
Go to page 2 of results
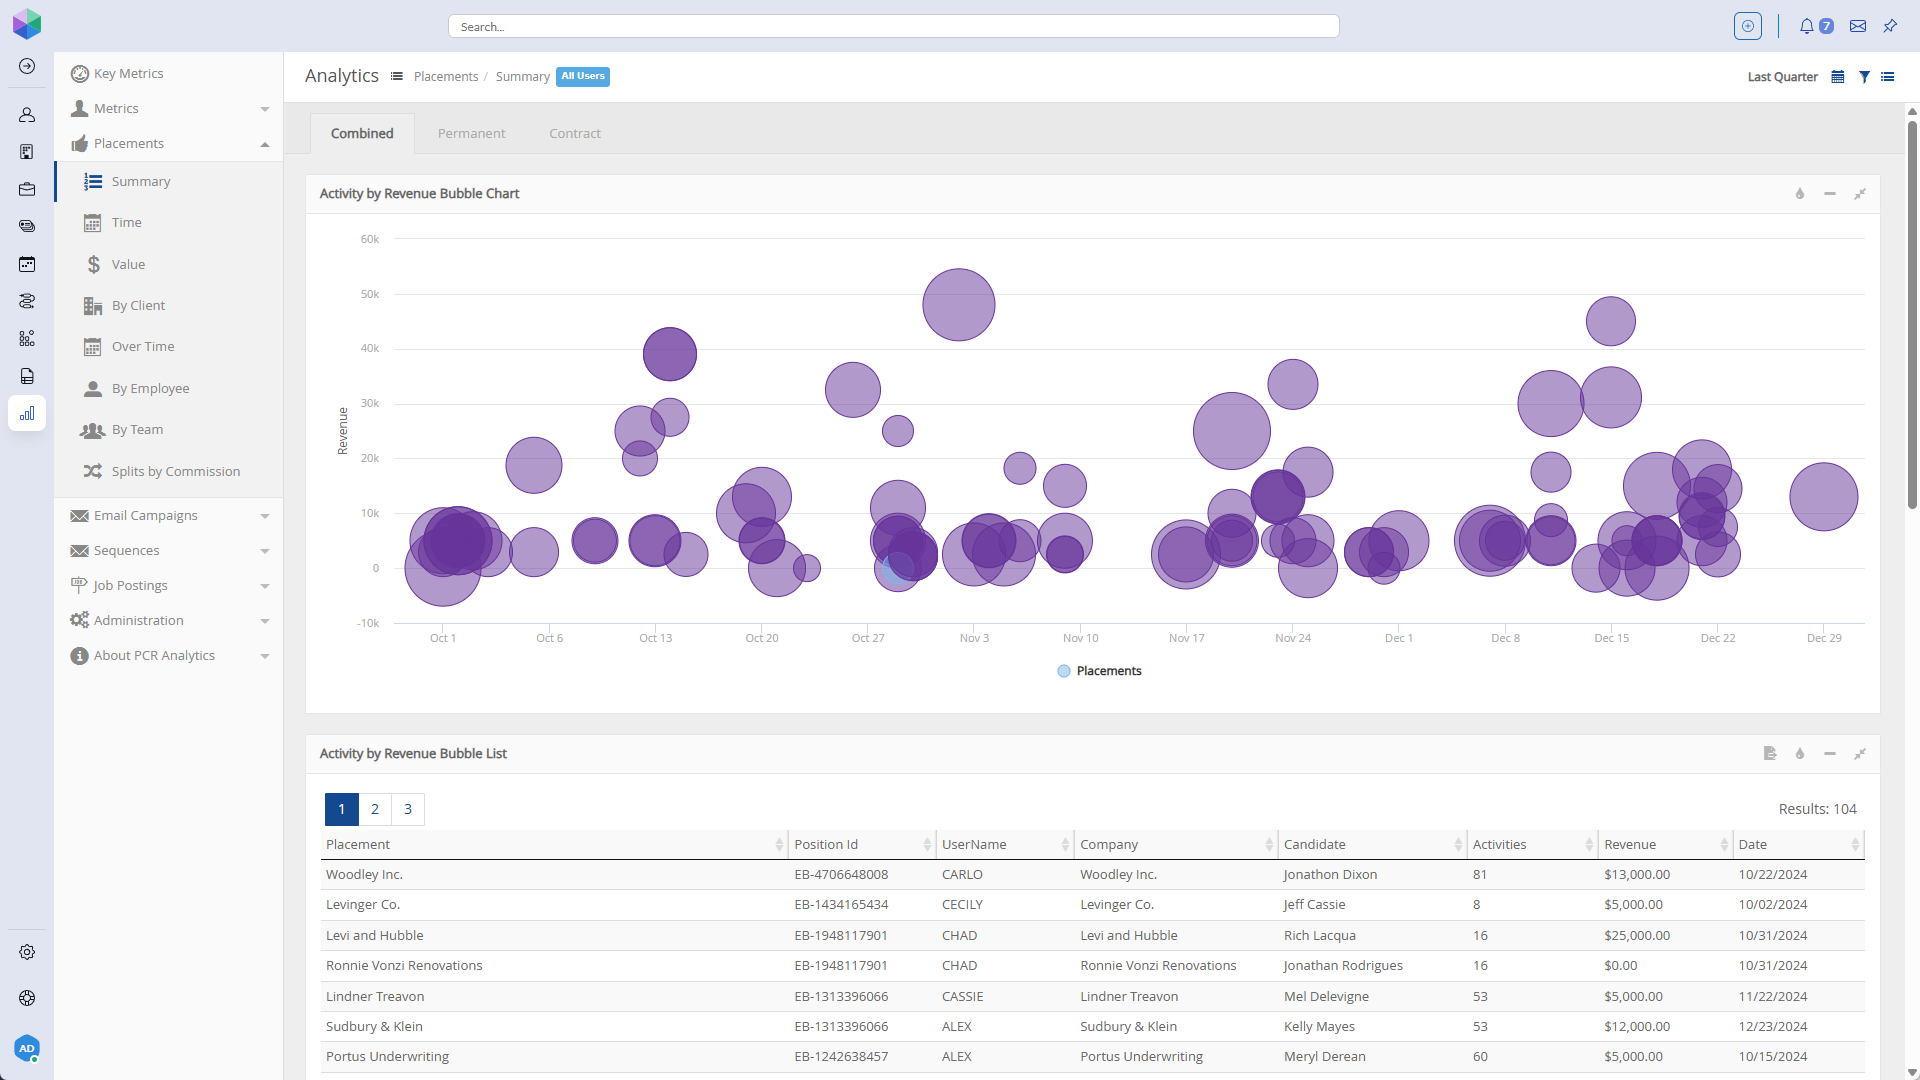click(375, 809)
